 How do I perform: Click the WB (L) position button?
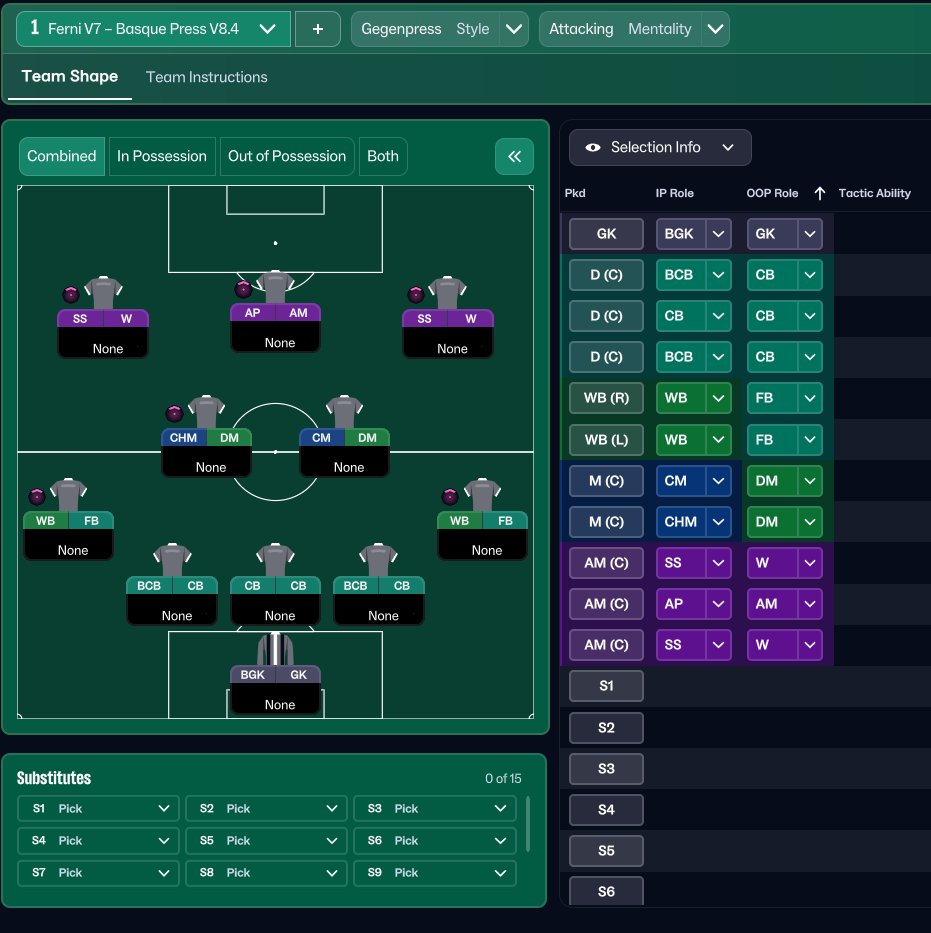(606, 440)
